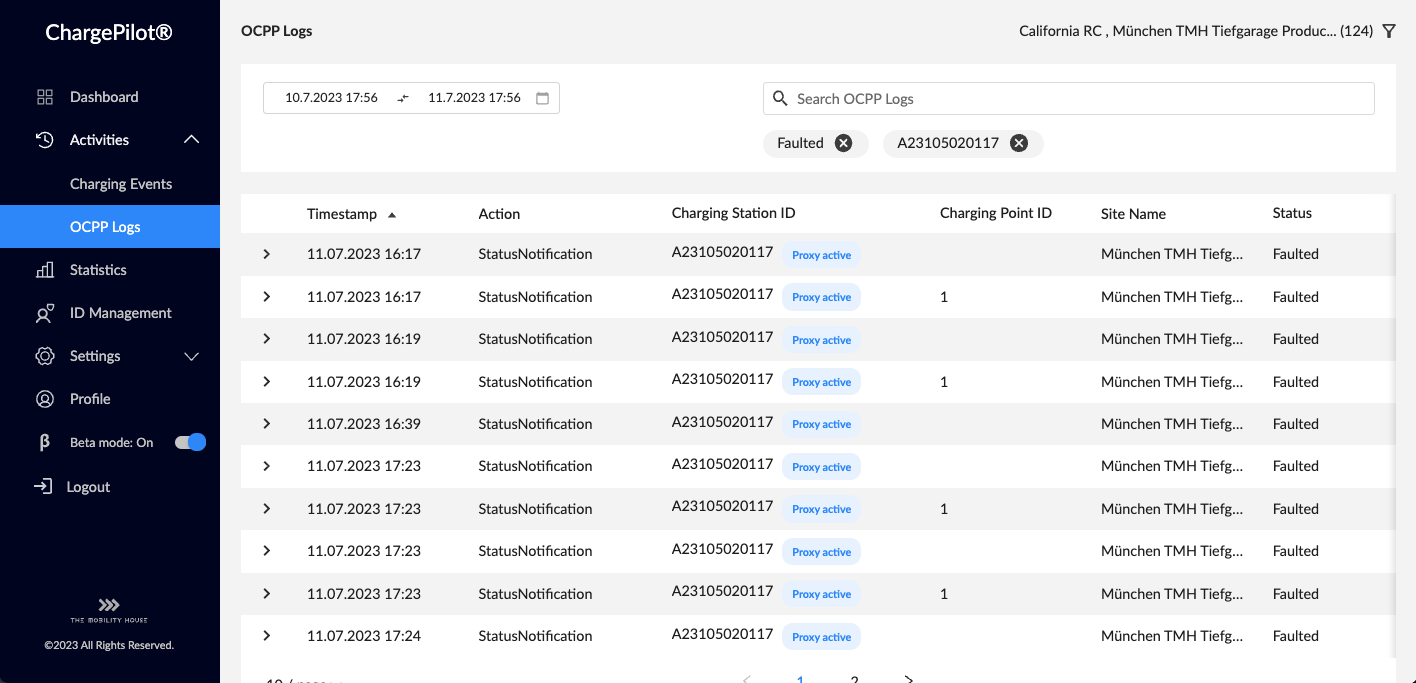Click Faulted status in 16:39 row

coord(1296,424)
